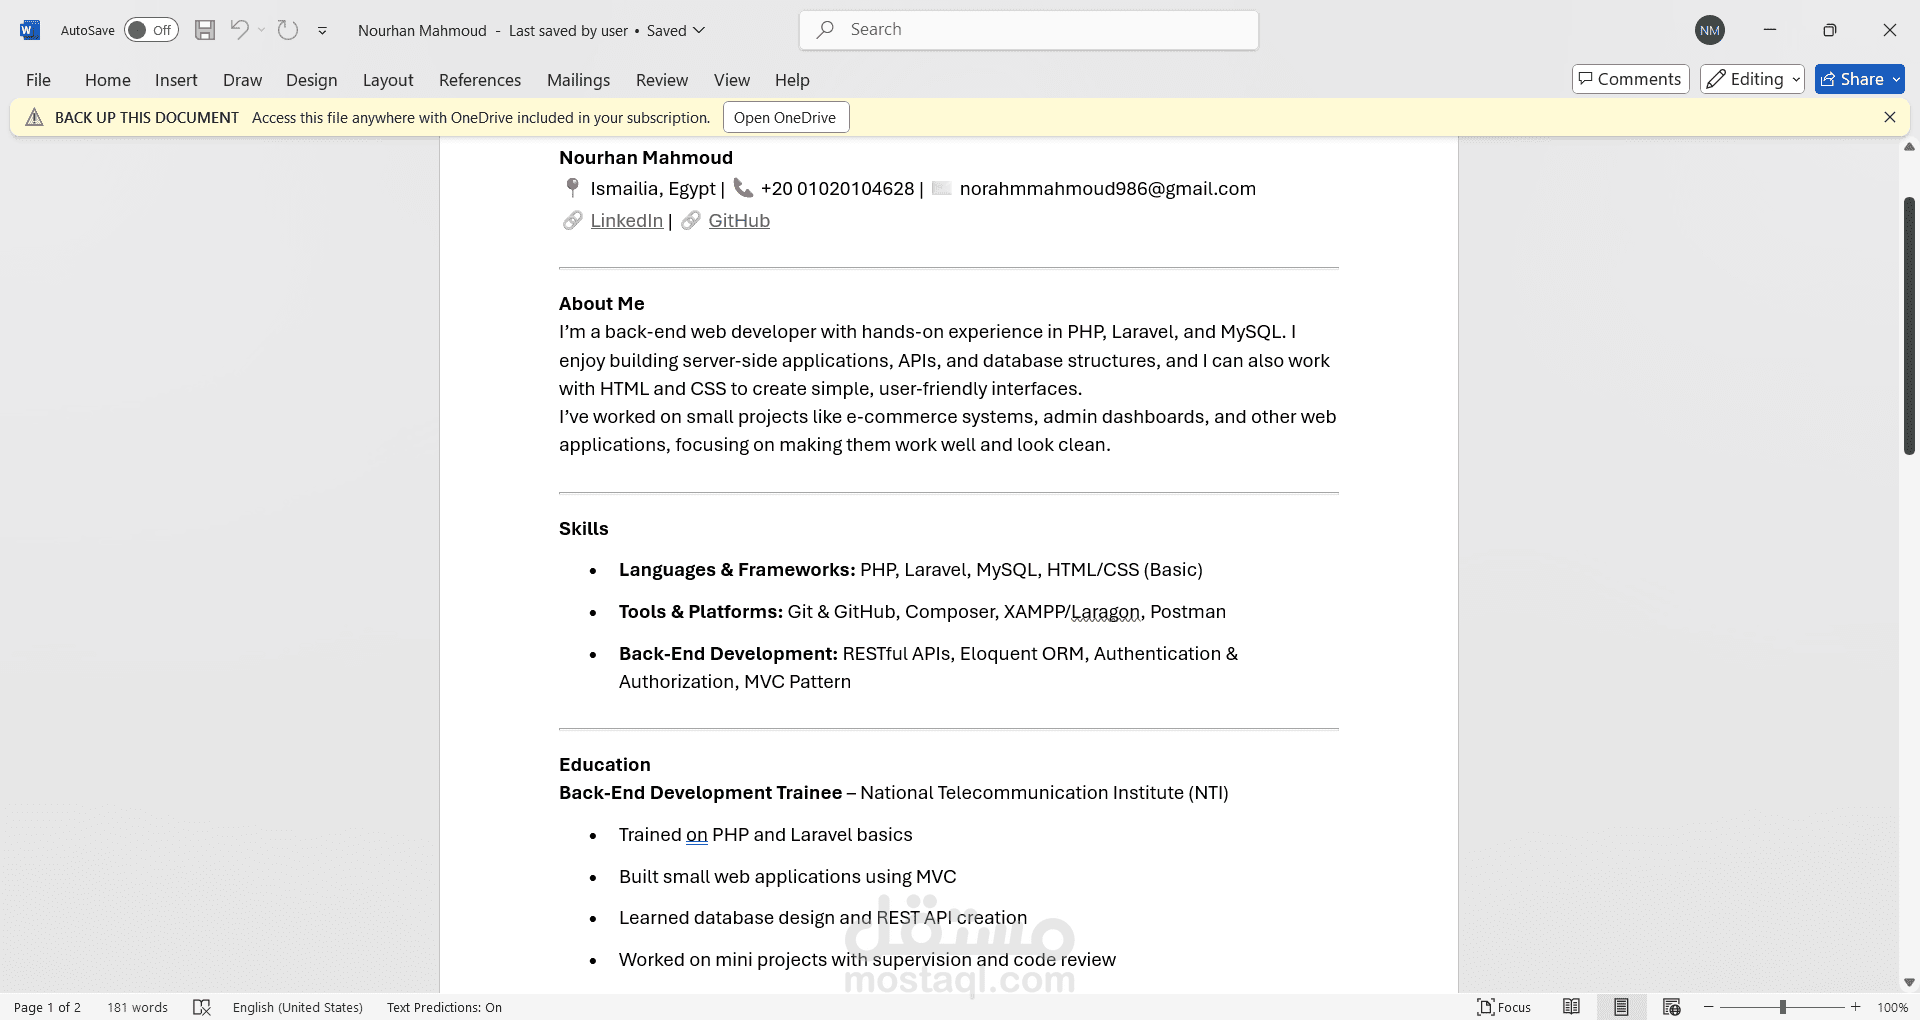1920x1020 pixels.
Task: Click the 'About Me' heading
Action: click(601, 303)
